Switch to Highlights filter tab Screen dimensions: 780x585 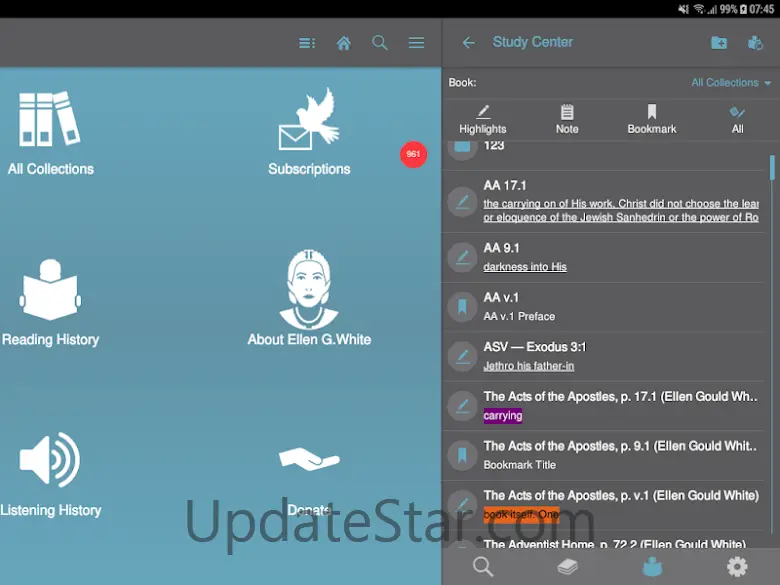[483, 119]
